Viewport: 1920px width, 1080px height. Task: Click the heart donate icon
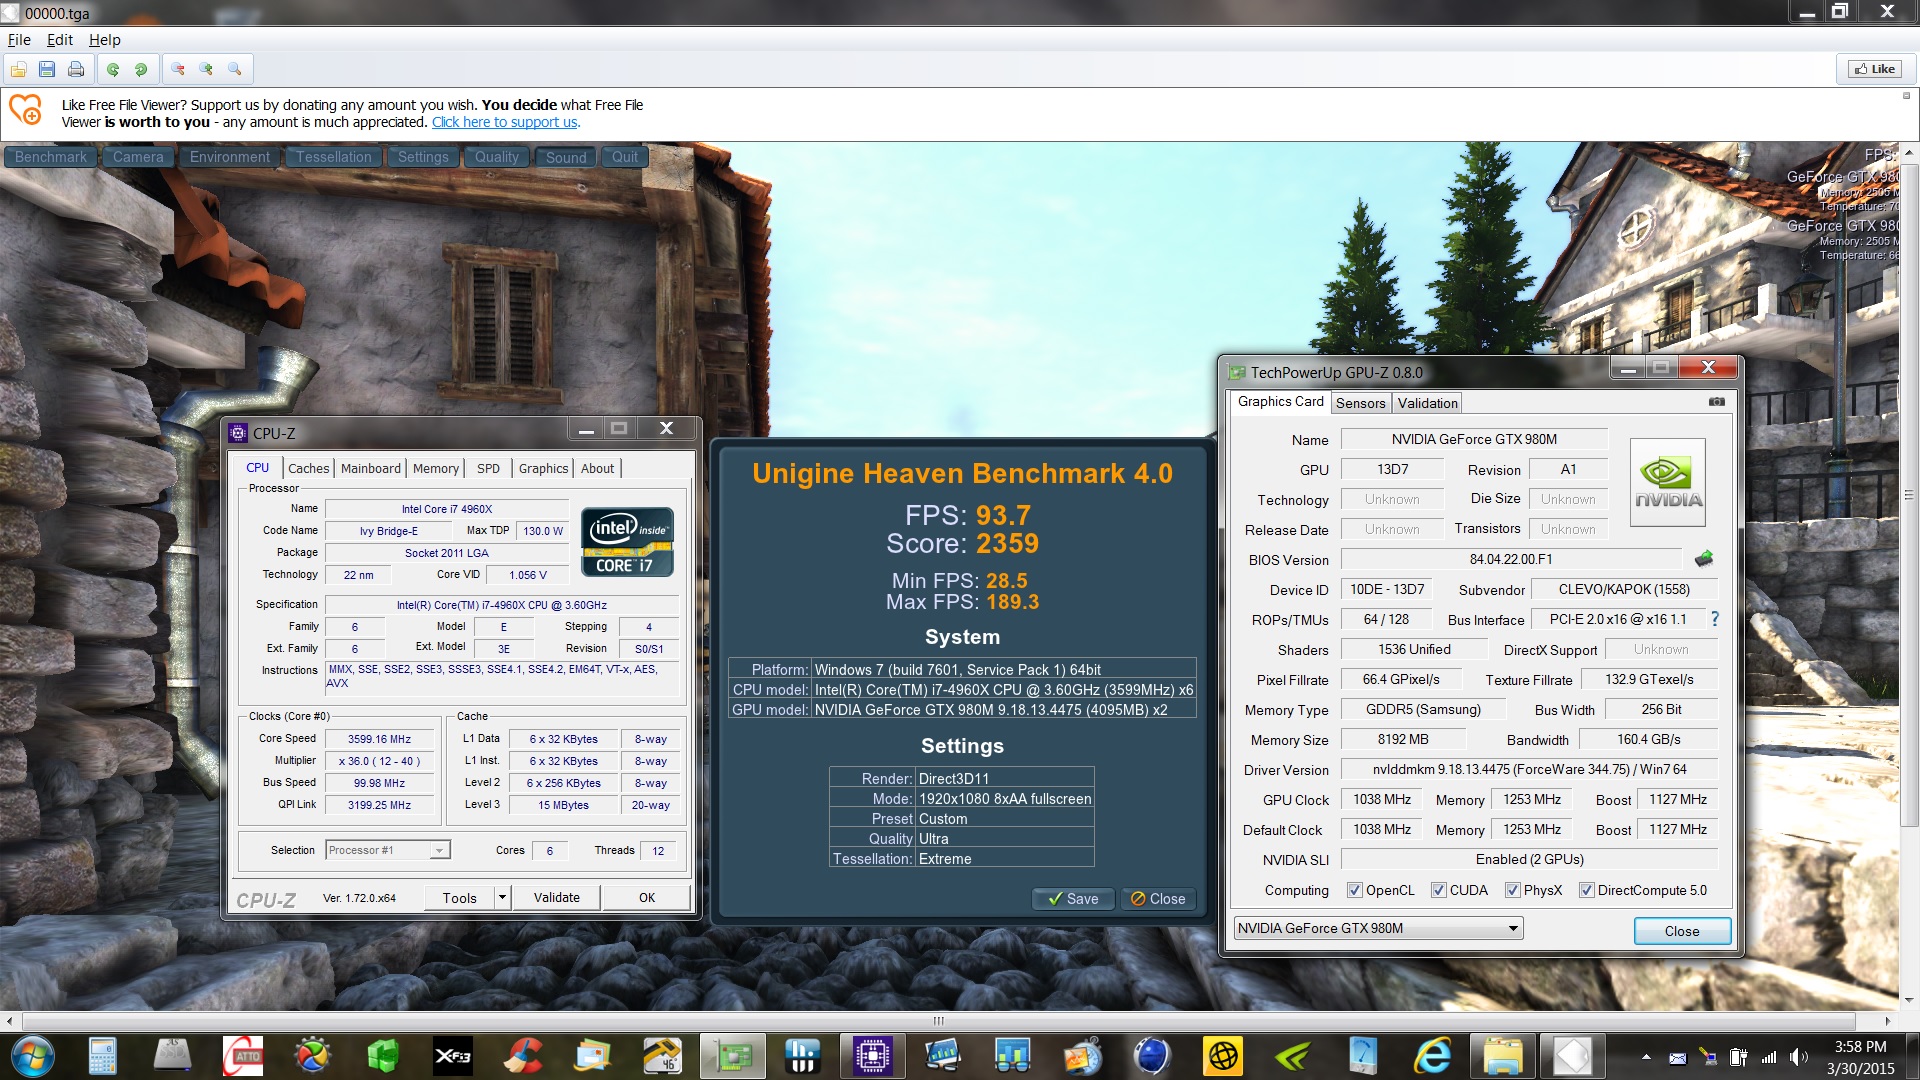[x=26, y=110]
